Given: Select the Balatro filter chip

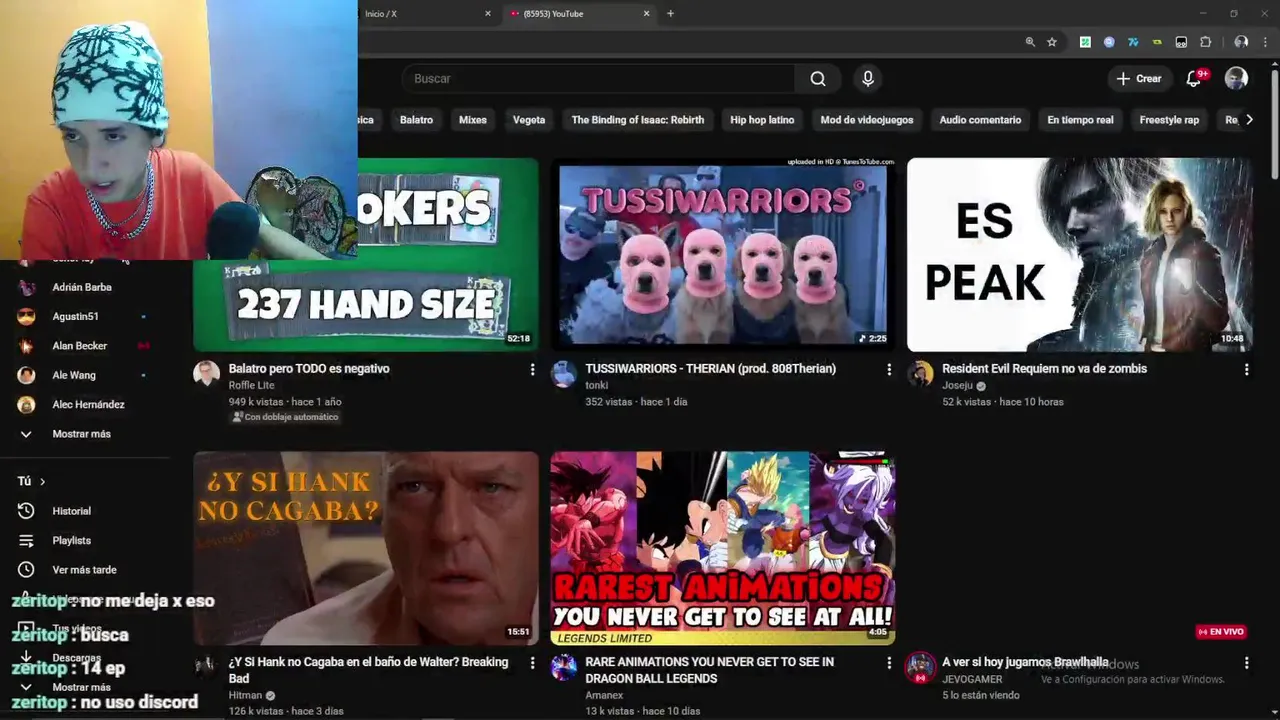Looking at the screenshot, I should click(x=416, y=120).
